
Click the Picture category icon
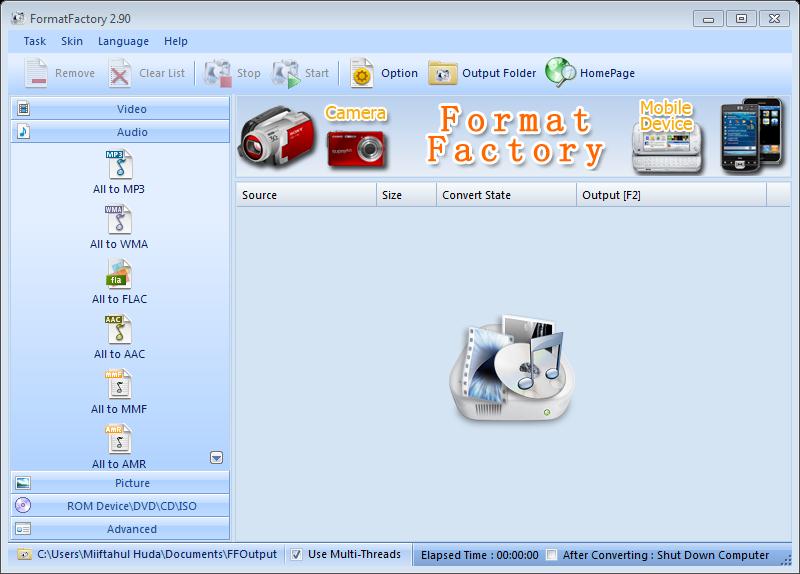pos(23,483)
